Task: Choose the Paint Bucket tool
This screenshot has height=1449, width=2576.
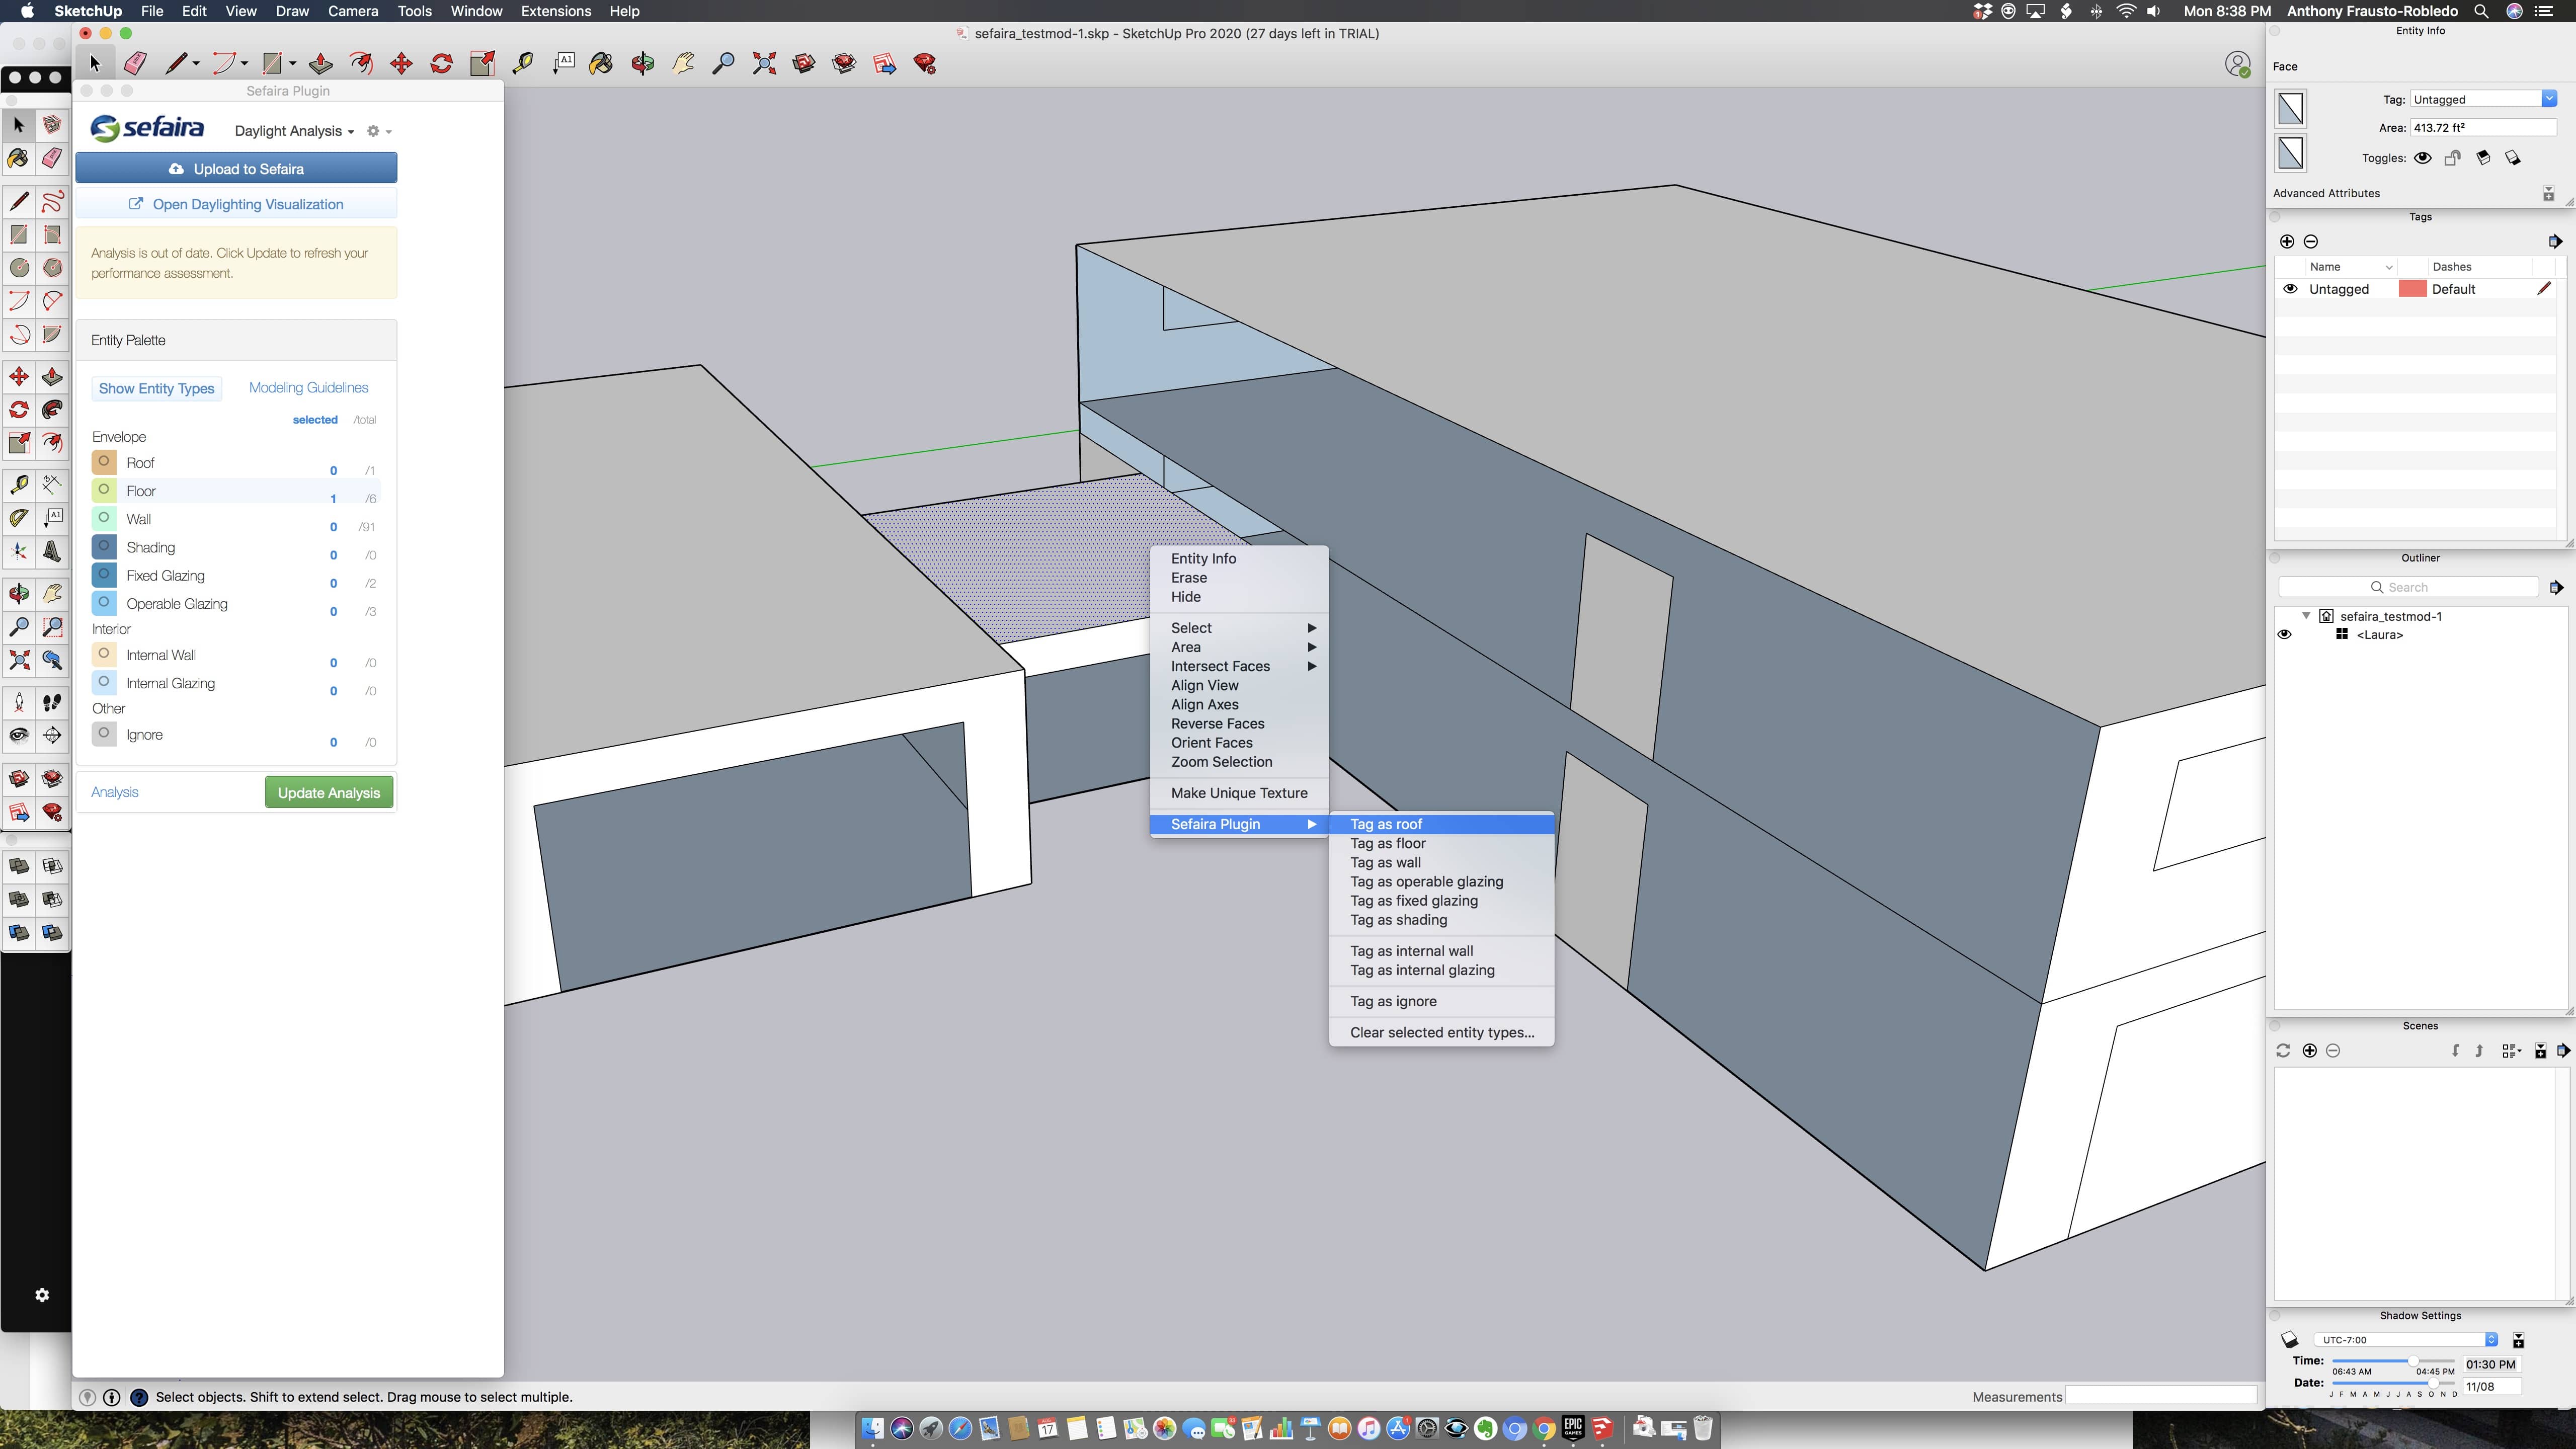Action: tap(601, 64)
